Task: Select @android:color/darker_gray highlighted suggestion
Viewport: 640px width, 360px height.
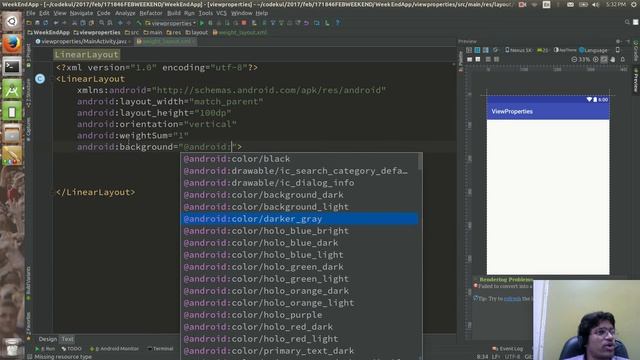Action: coord(299,219)
